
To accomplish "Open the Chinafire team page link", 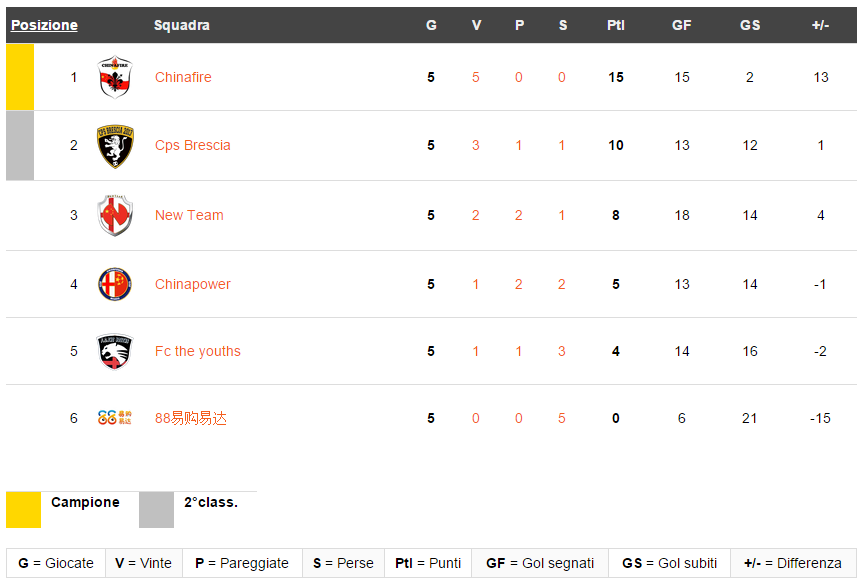I will click(x=183, y=77).
